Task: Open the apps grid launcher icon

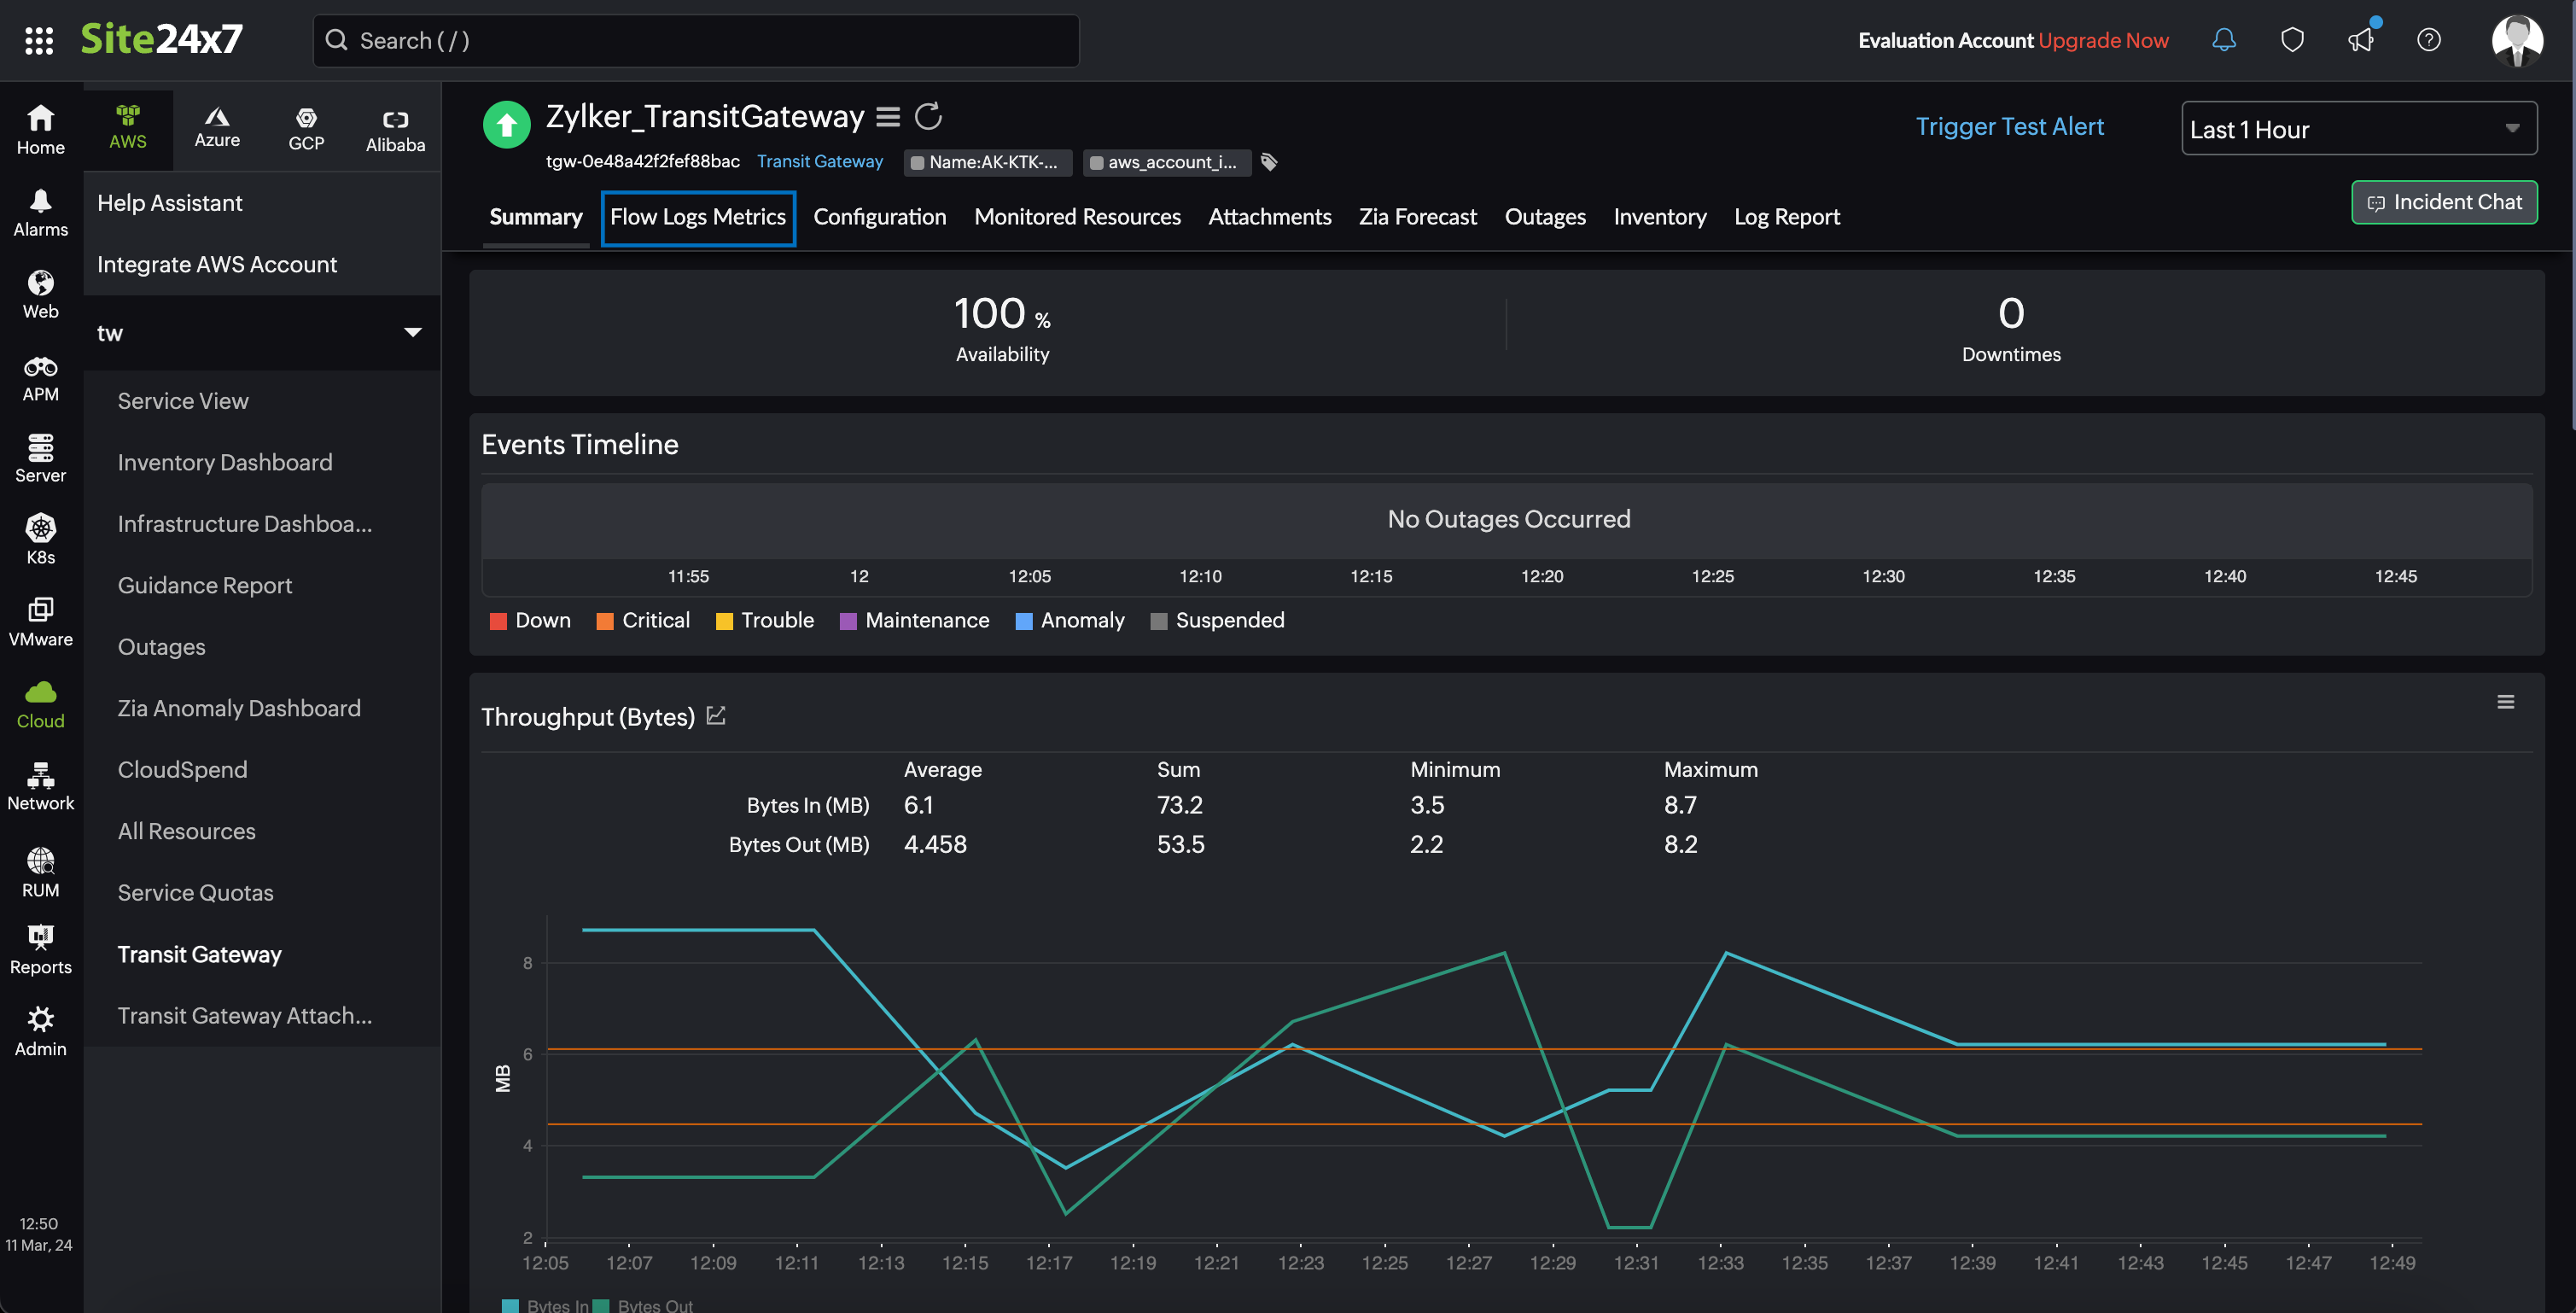Action: click(39, 40)
